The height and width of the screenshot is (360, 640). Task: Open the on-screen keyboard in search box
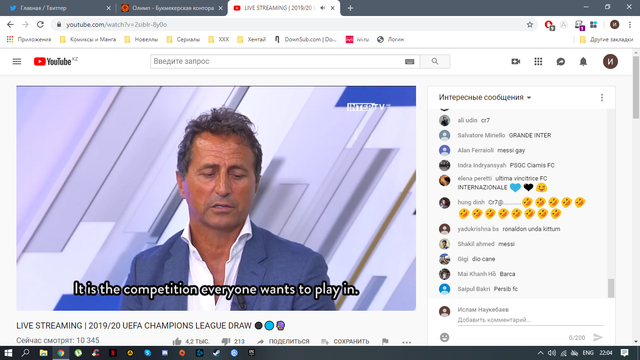[409, 62]
